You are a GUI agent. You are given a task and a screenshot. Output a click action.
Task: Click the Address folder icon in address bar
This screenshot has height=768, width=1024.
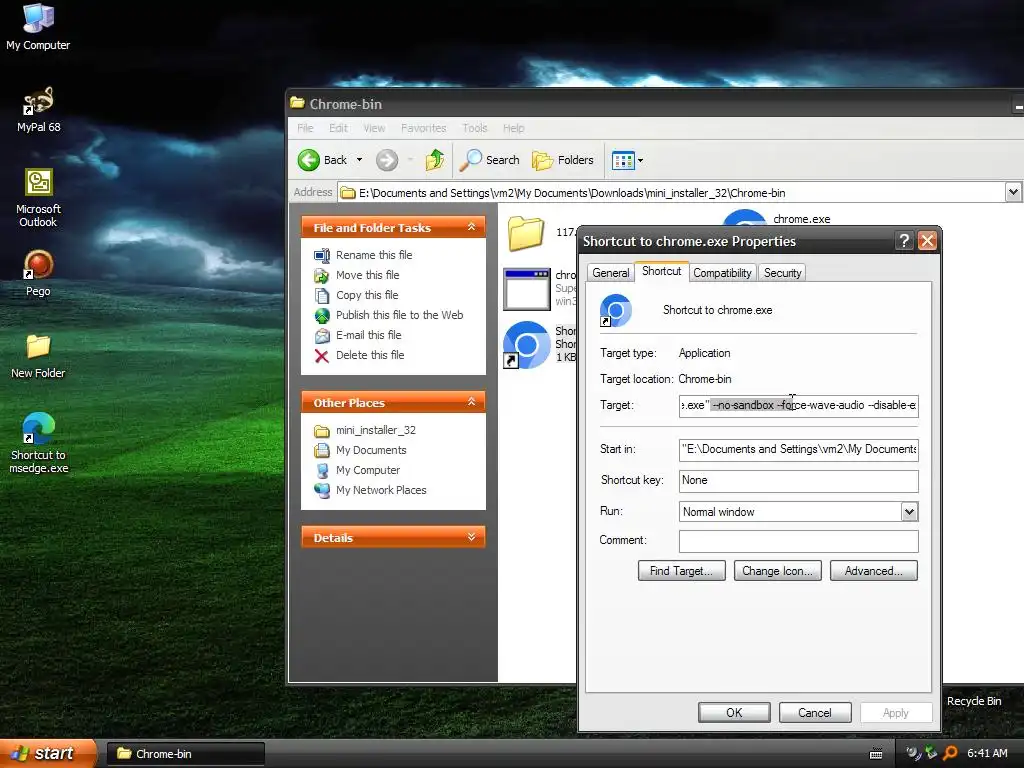point(348,193)
